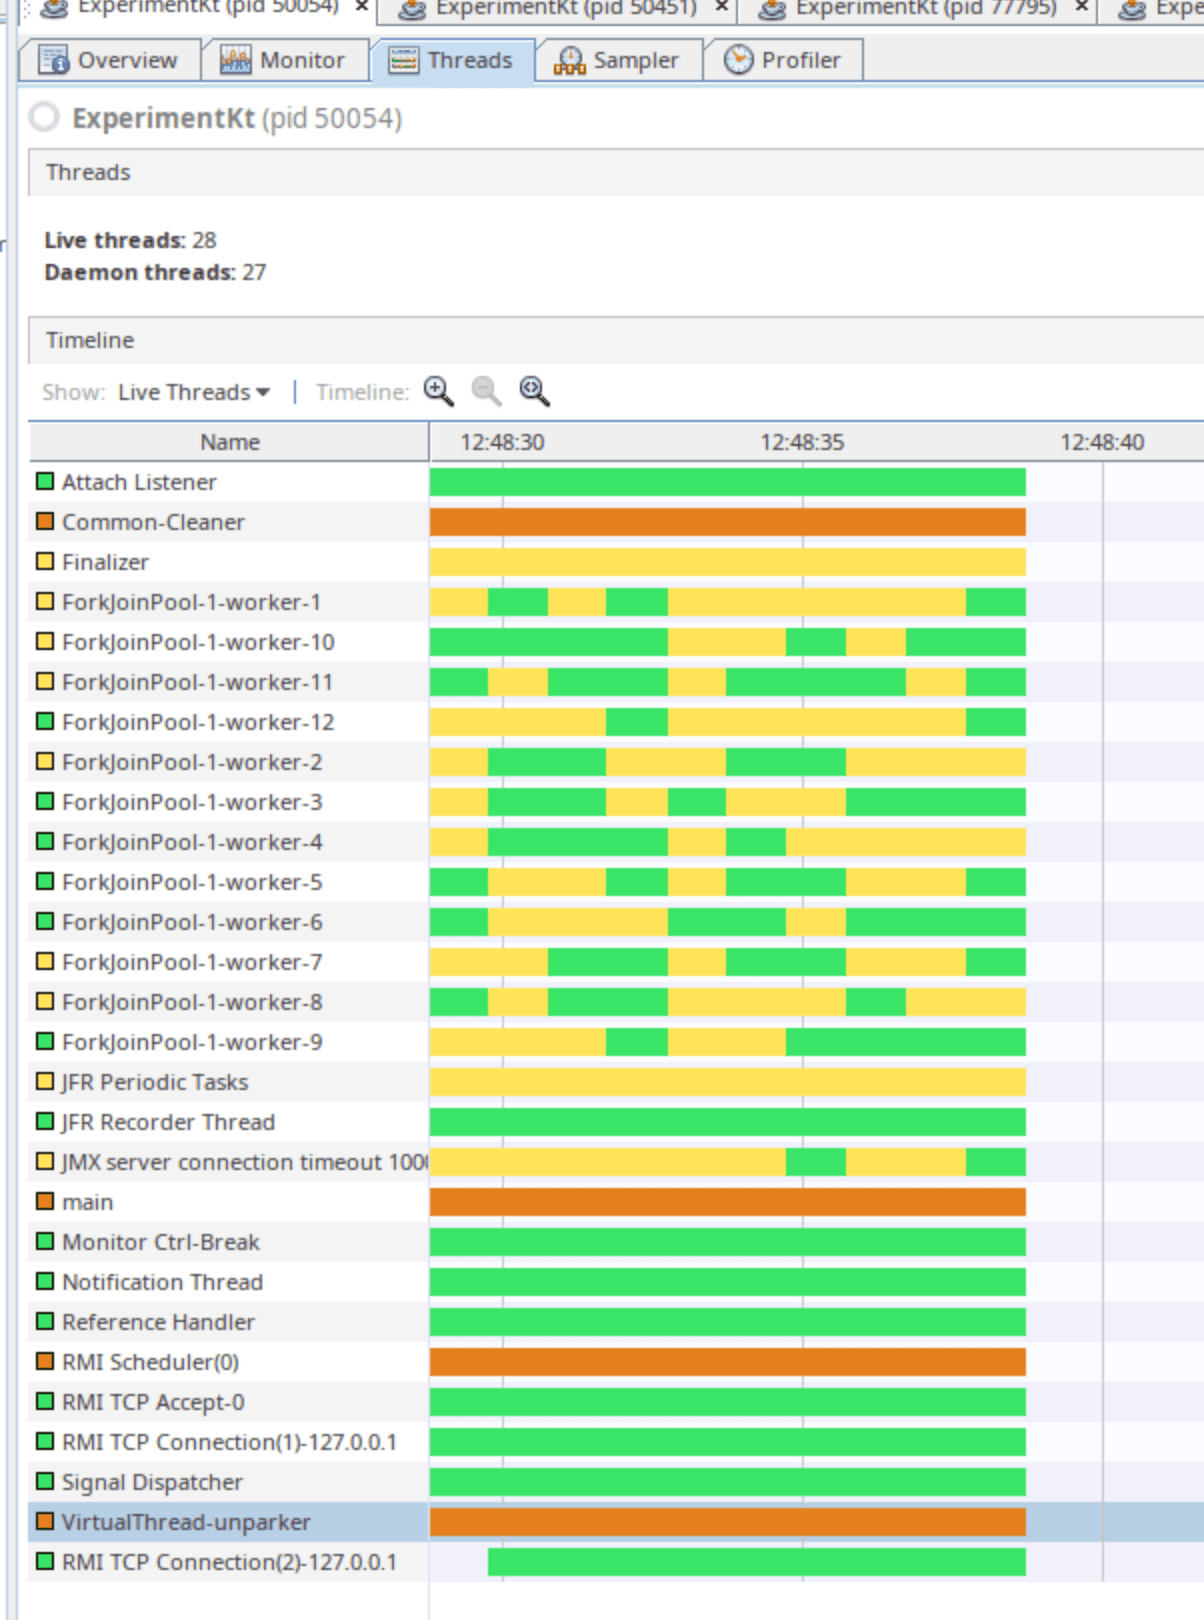Click the Finalizer thread timeline bar
The height and width of the screenshot is (1620, 1204).
(727, 562)
